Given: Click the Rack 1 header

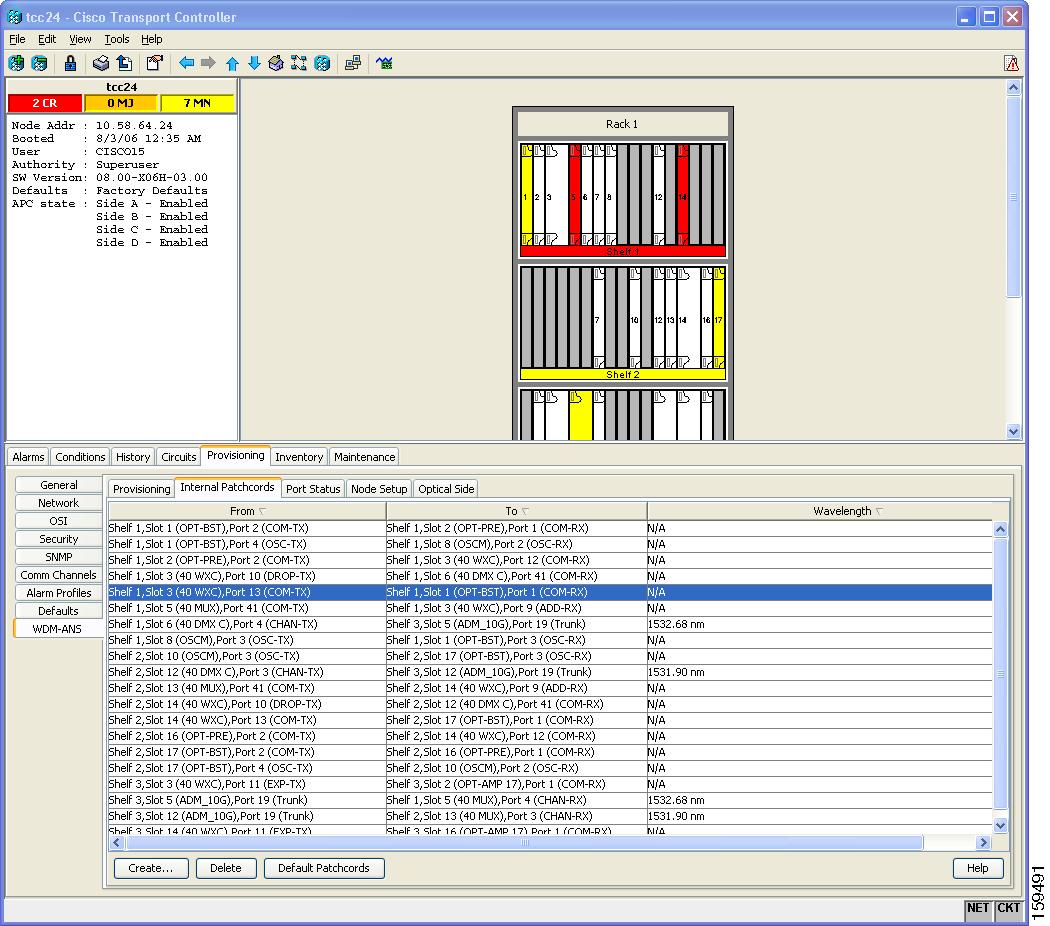Looking at the screenshot, I should tap(622, 124).
